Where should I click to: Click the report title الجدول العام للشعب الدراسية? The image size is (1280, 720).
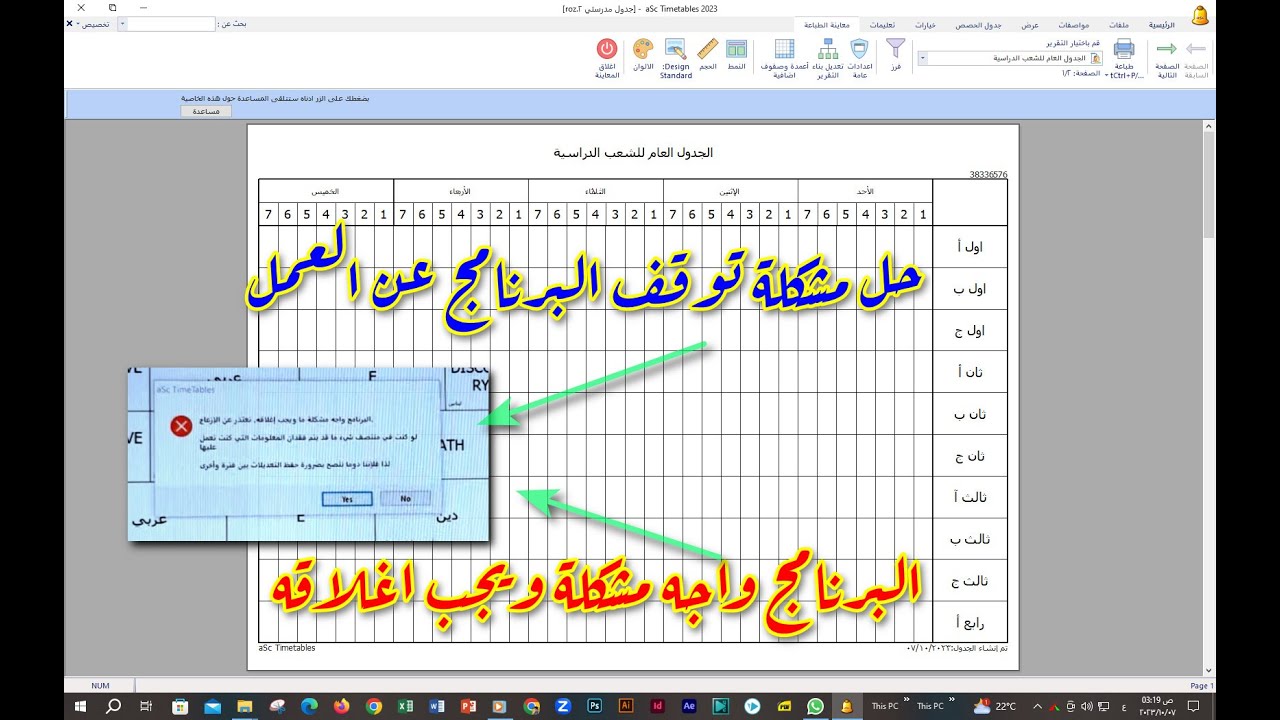(x=633, y=152)
